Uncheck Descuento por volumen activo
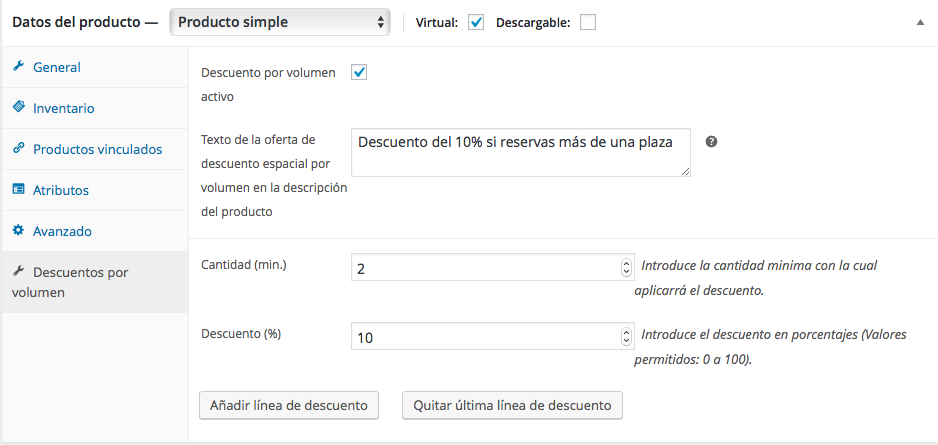Screen dimensions: 938x445 [x=359, y=73]
